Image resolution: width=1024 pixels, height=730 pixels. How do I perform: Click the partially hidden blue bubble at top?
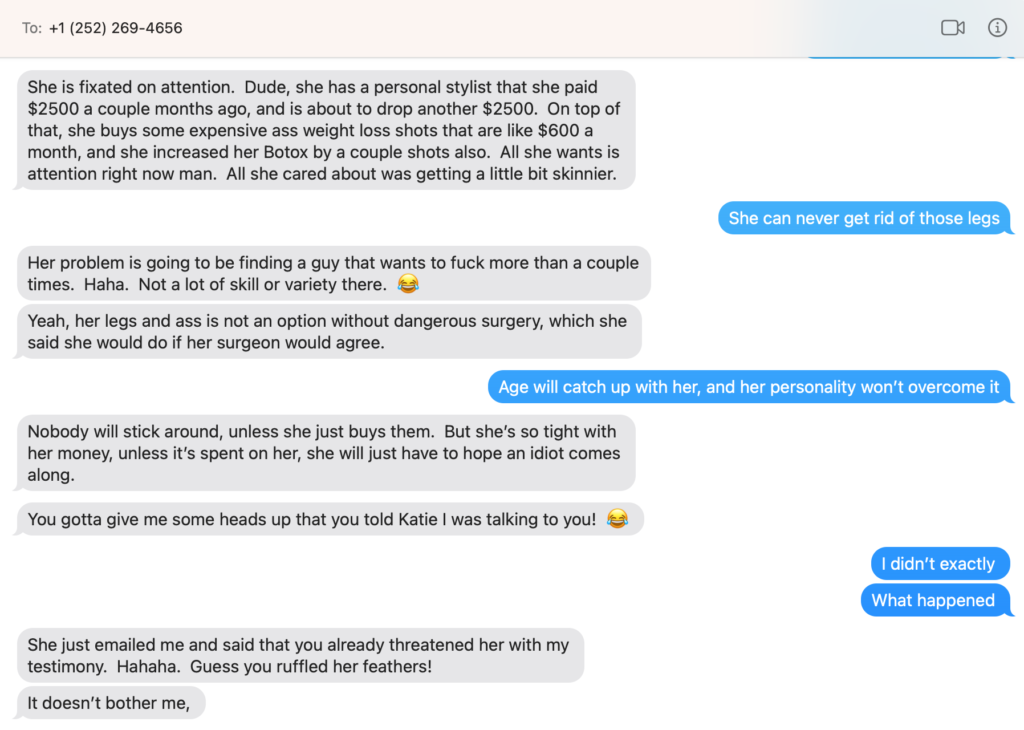coord(904,56)
